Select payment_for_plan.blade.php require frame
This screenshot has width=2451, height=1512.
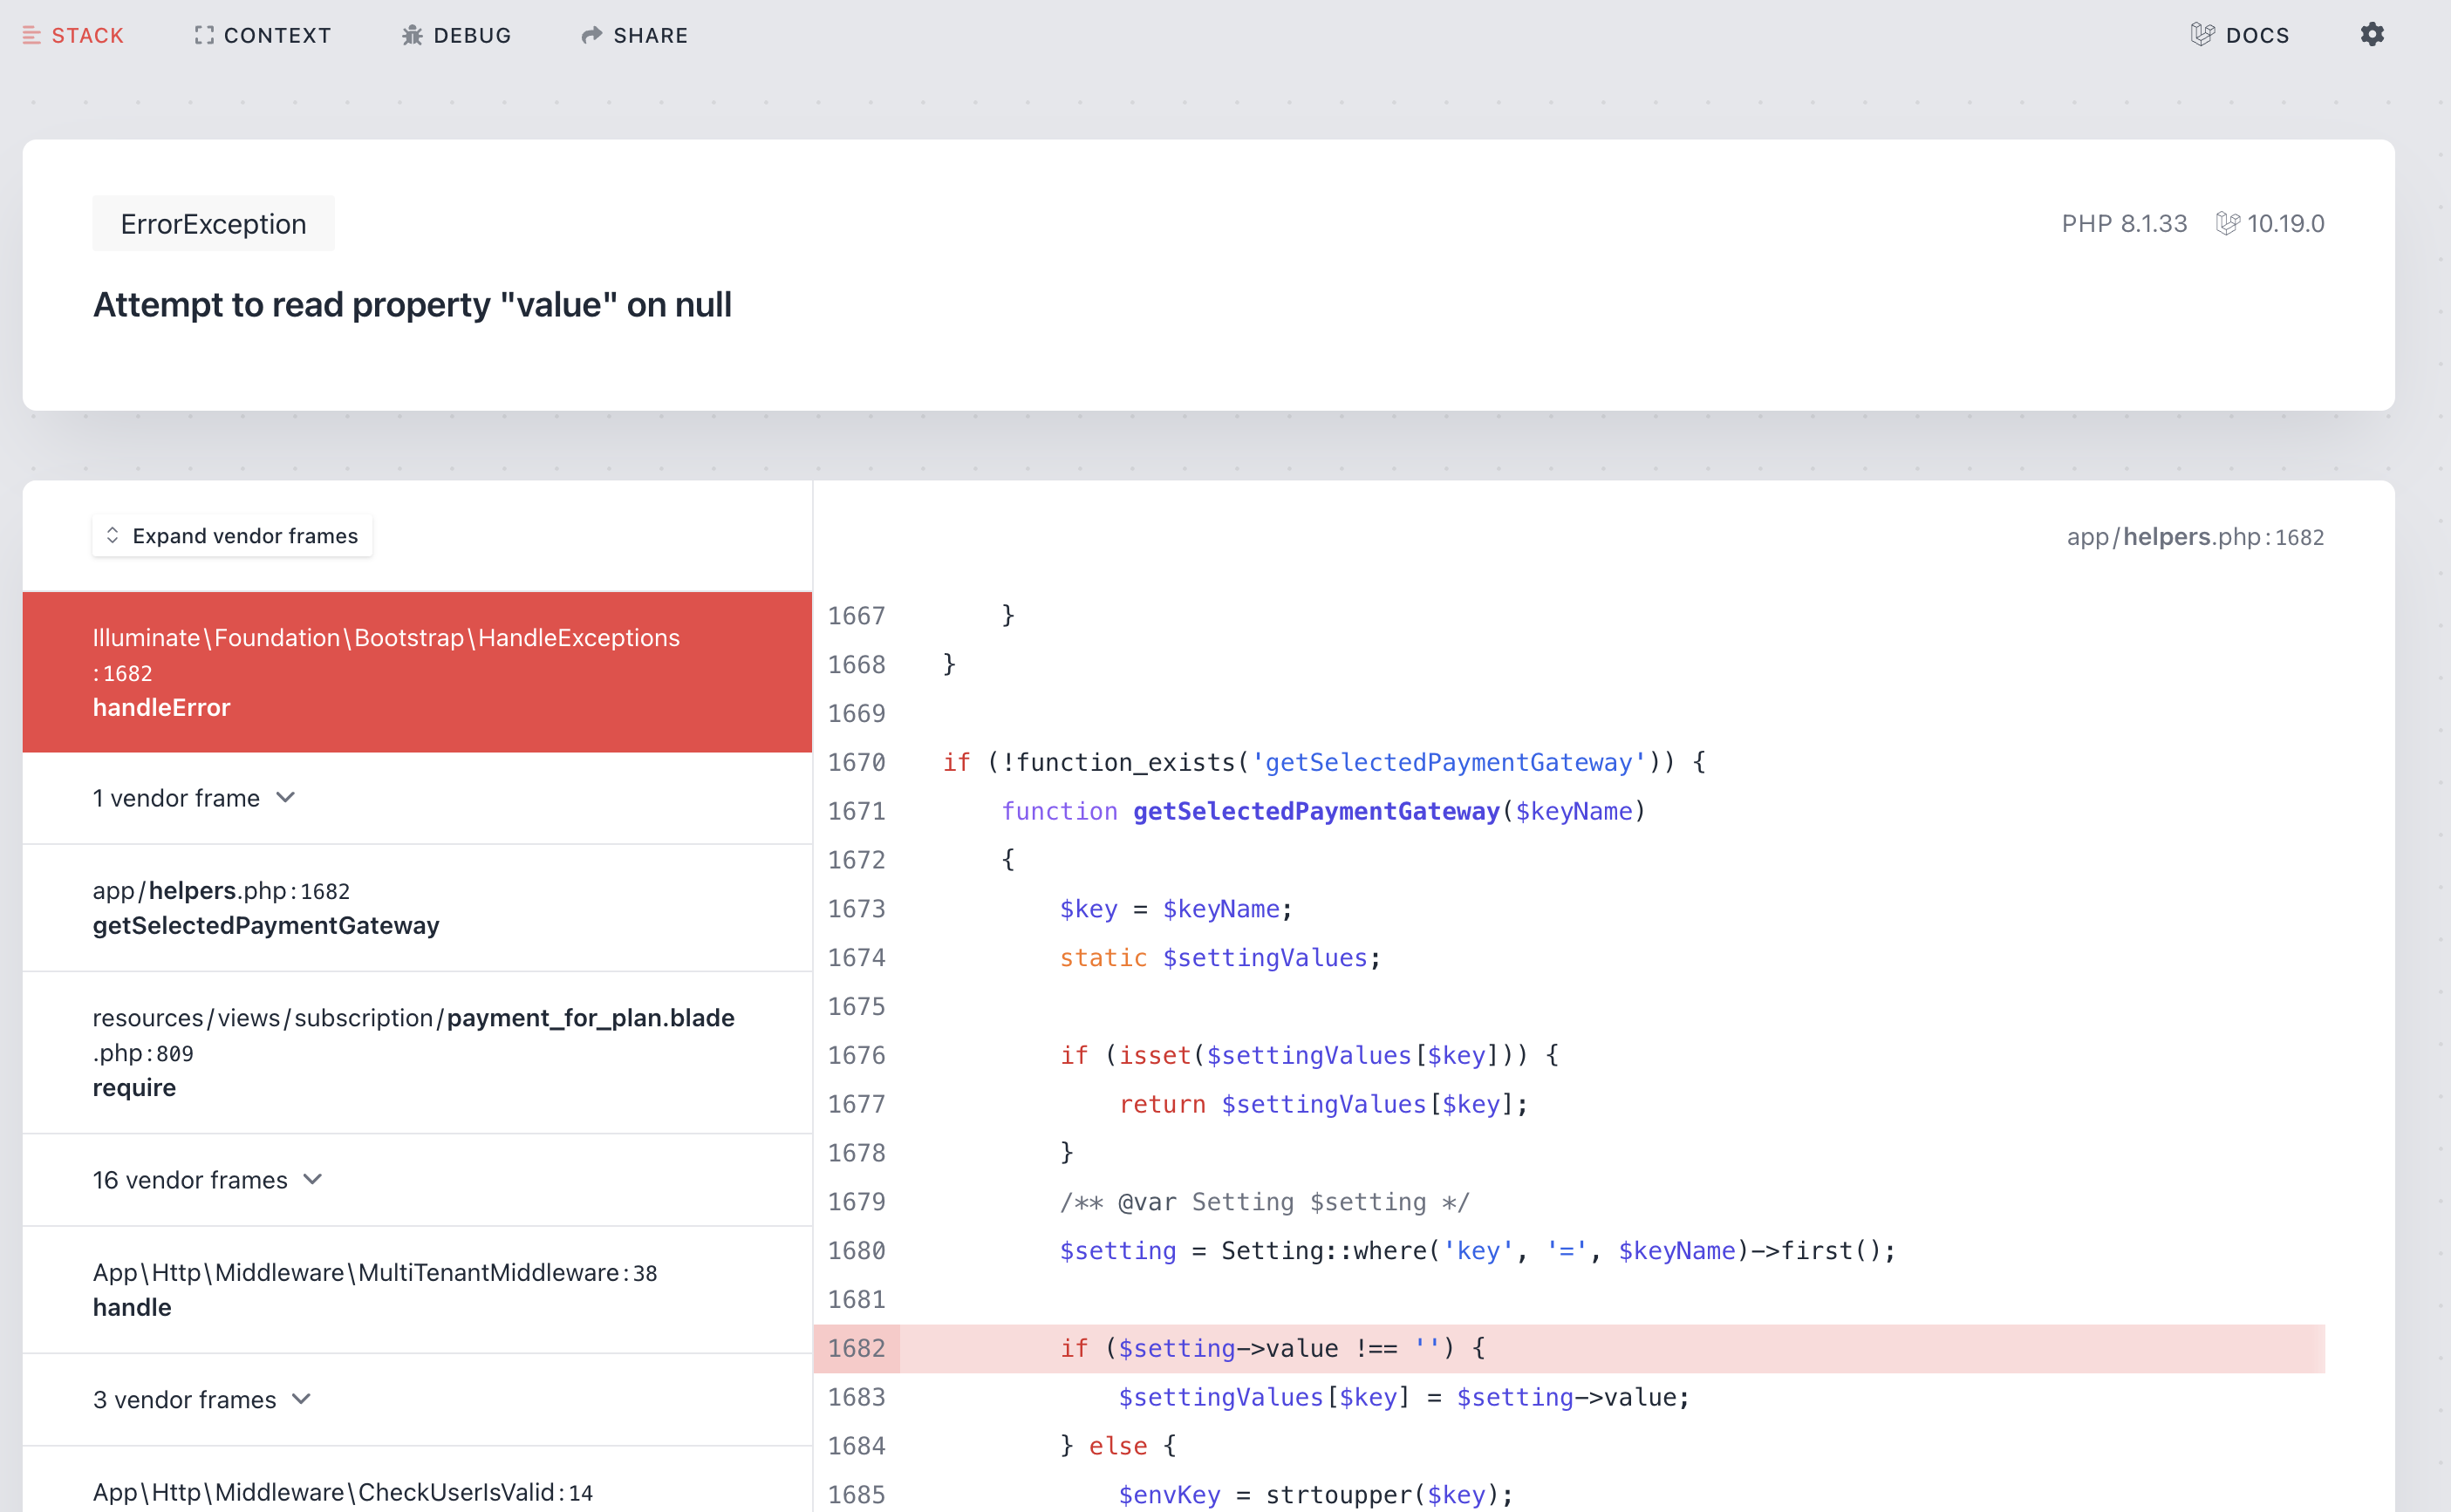[x=417, y=1052]
